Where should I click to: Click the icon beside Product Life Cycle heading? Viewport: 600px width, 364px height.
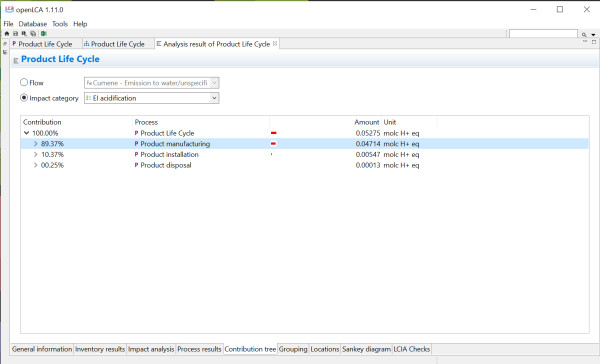pyautogui.click(x=16, y=60)
